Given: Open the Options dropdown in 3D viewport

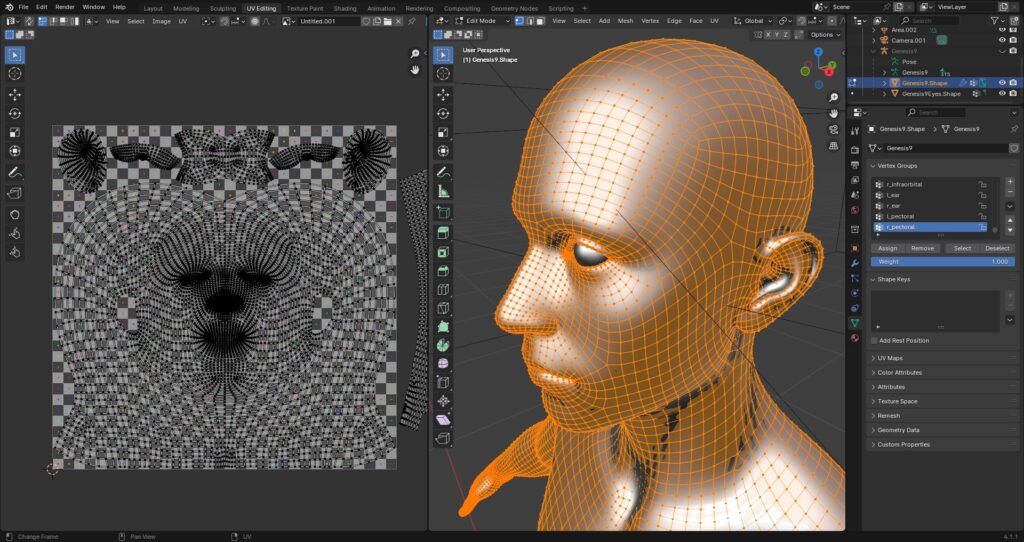Looking at the screenshot, I should [825, 35].
